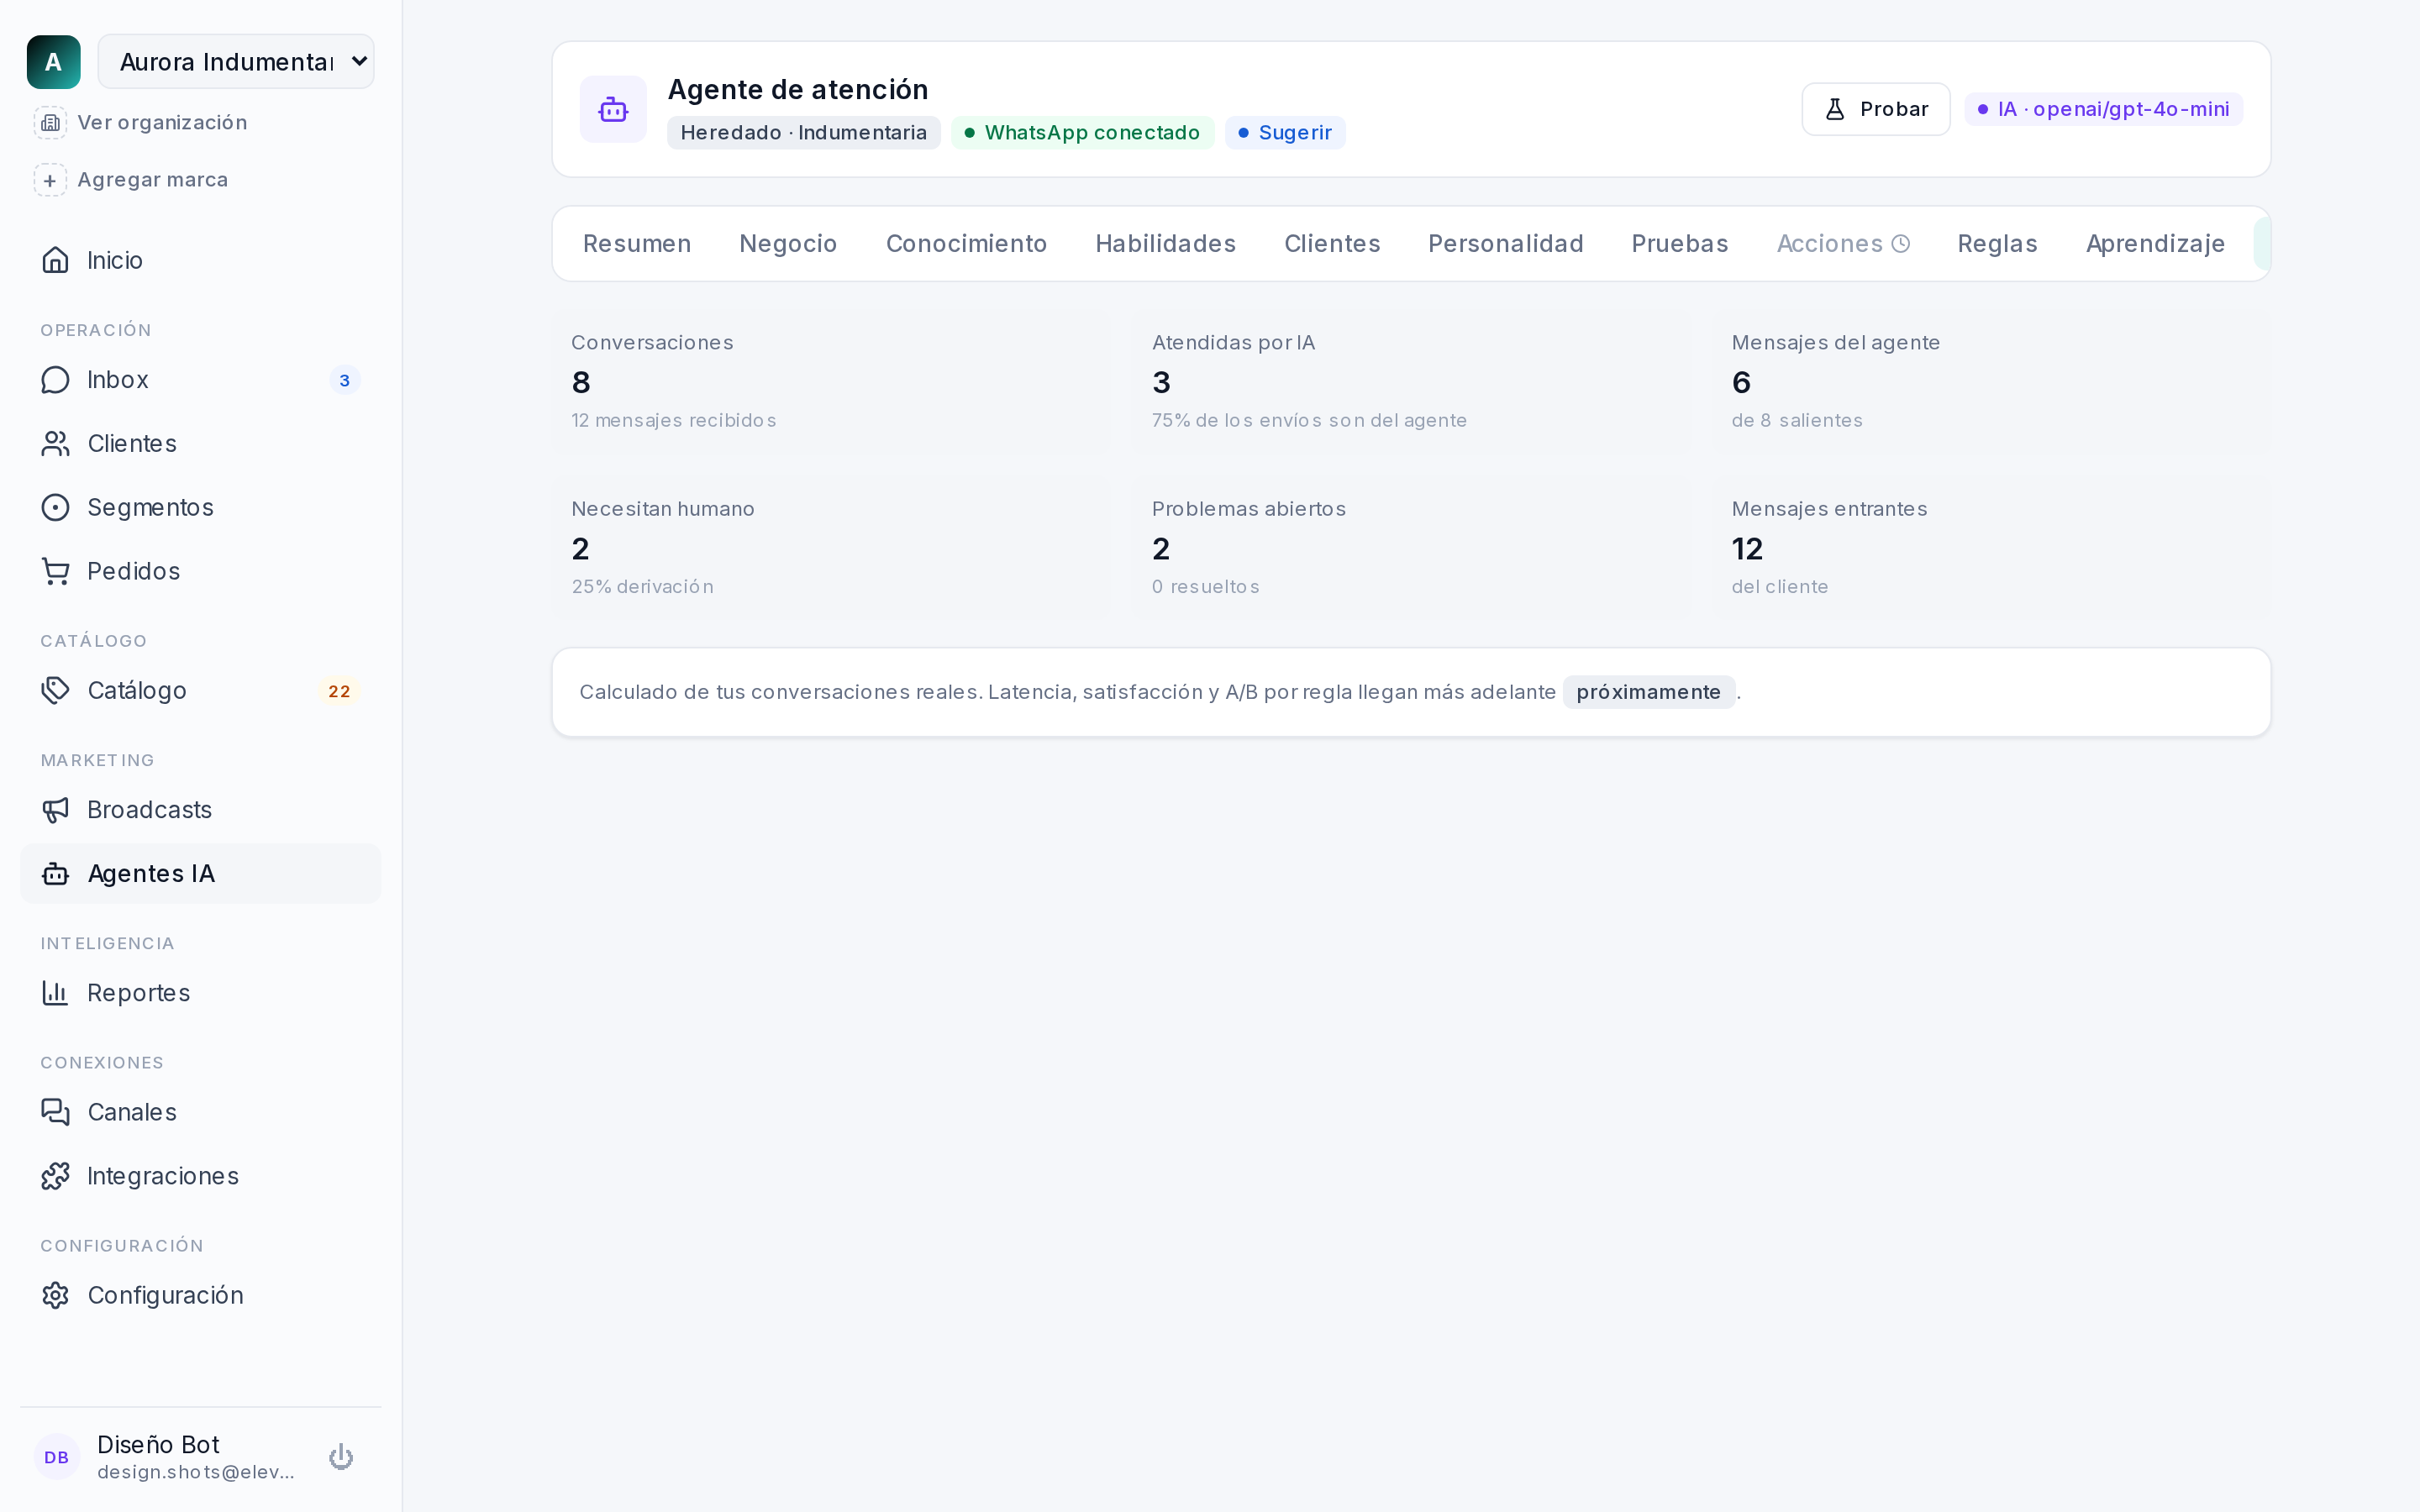Image resolution: width=2420 pixels, height=1512 pixels.
Task: Switch to the Pruebas tab
Action: click(1679, 244)
